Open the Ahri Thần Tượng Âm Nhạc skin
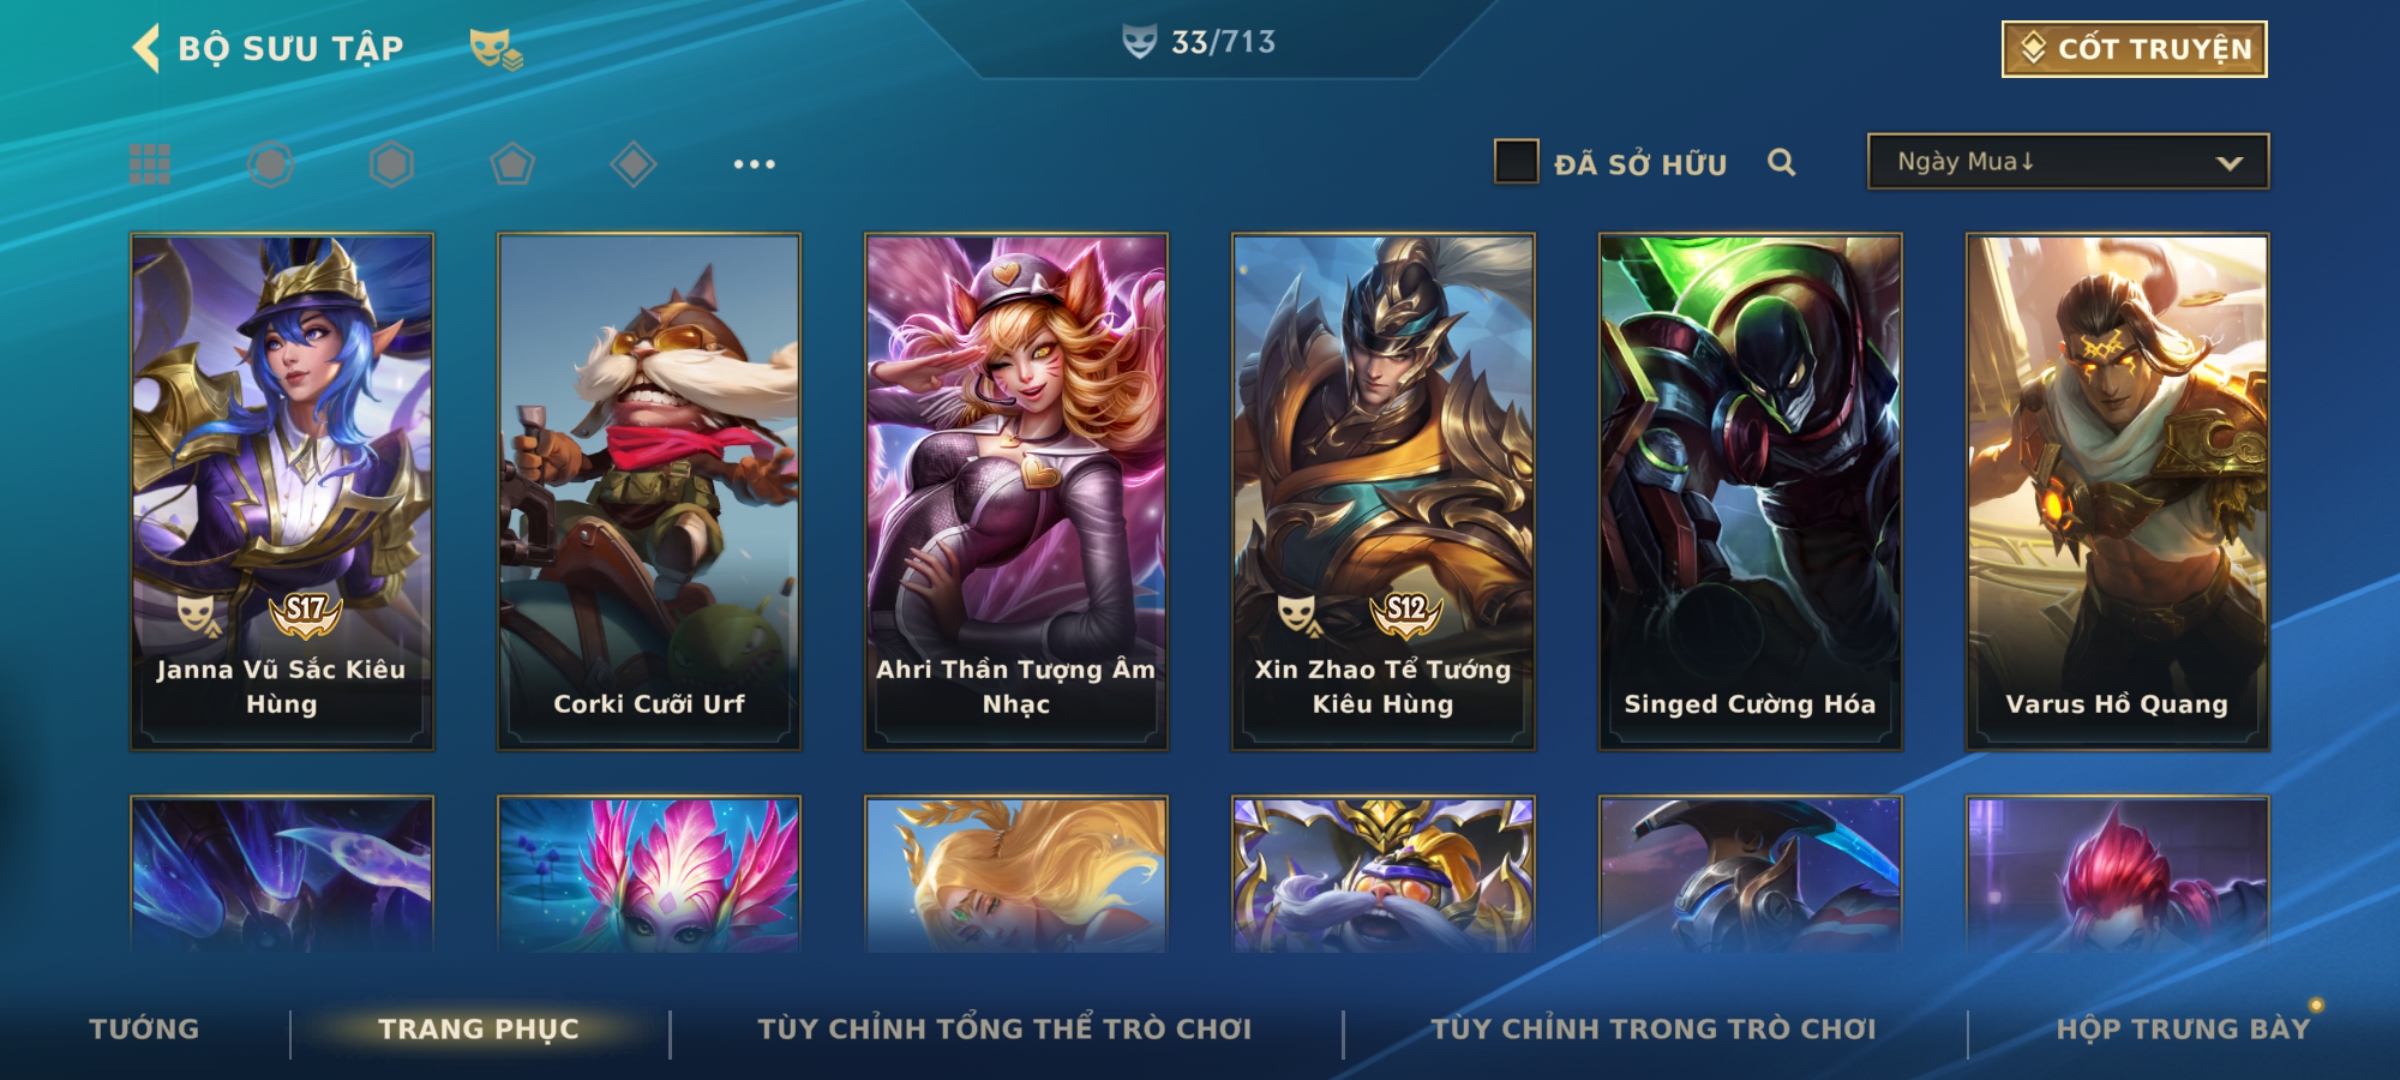Viewport: 2400px width, 1080px height. tap(1016, 492)
